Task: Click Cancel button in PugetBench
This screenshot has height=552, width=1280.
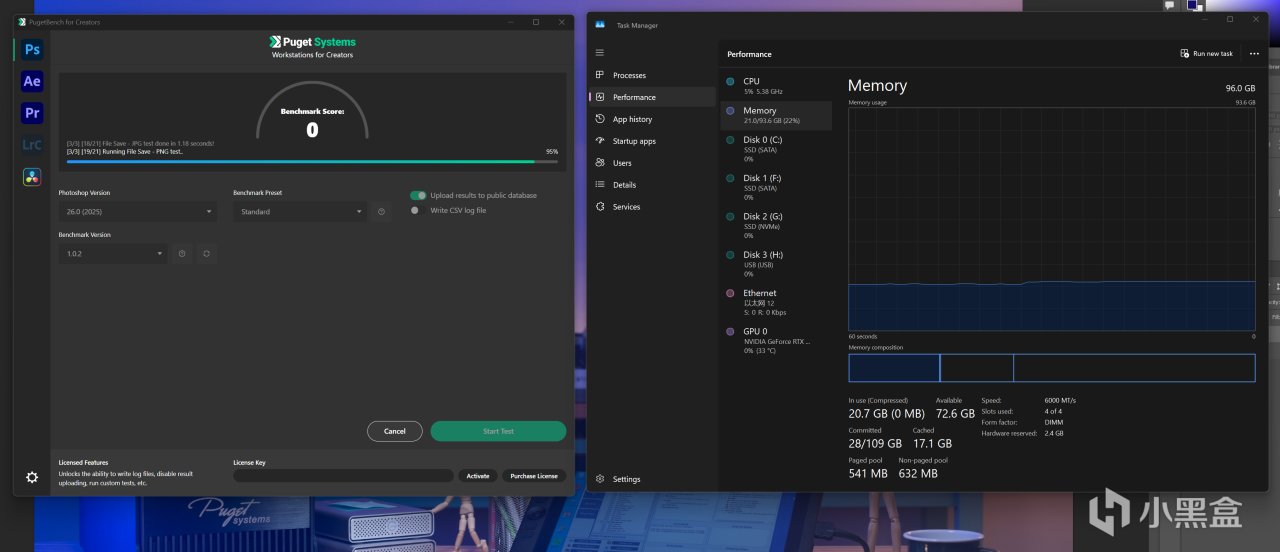Action: coord(395,431)
